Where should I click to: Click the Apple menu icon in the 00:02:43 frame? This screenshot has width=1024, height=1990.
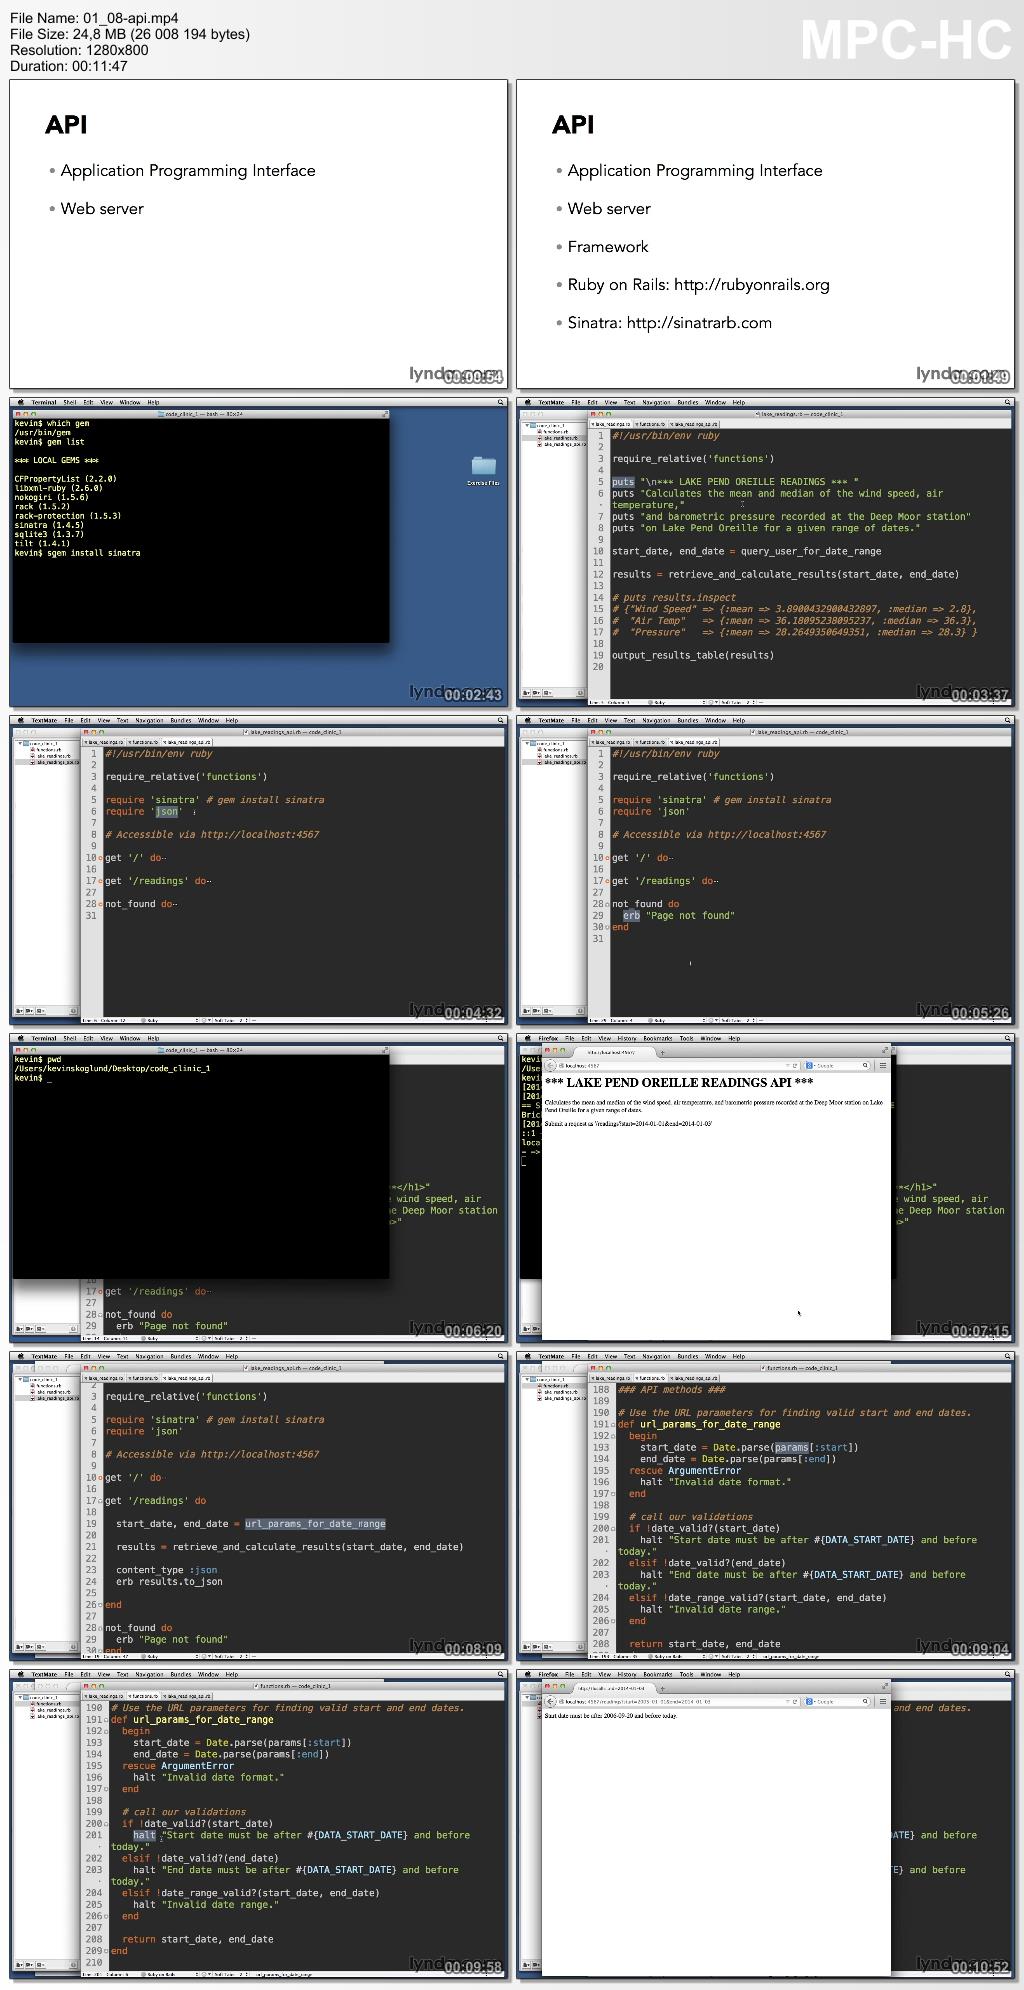point(20,402)
